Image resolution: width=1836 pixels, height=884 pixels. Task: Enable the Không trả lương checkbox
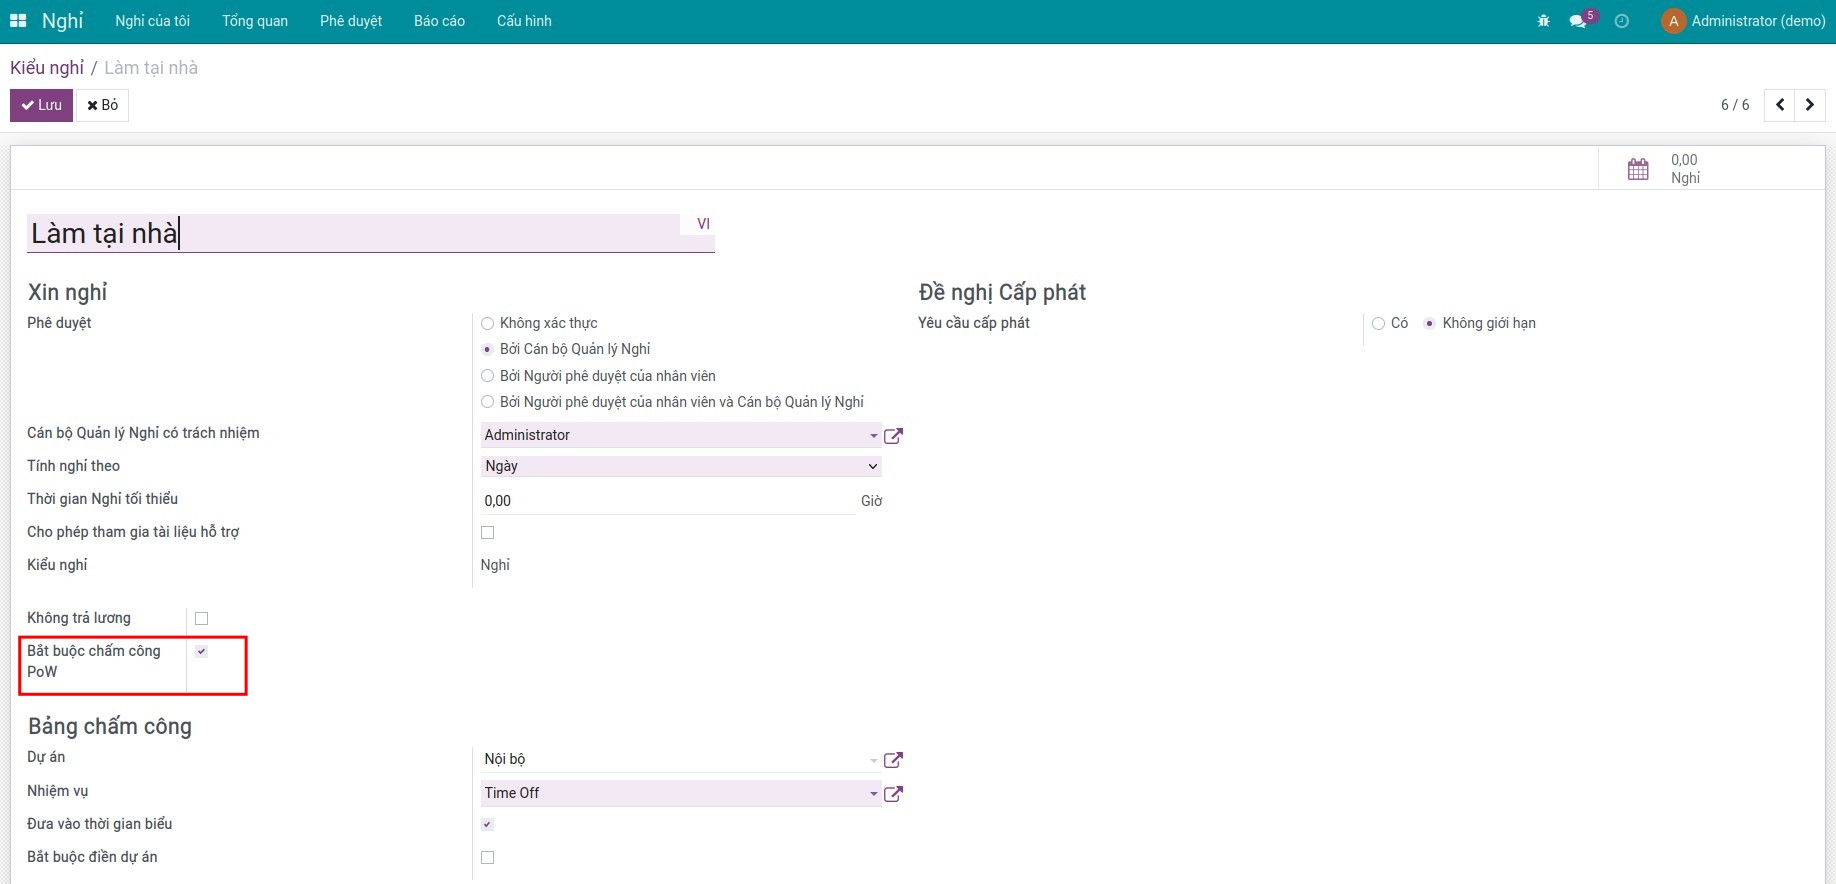pos(201,619)
